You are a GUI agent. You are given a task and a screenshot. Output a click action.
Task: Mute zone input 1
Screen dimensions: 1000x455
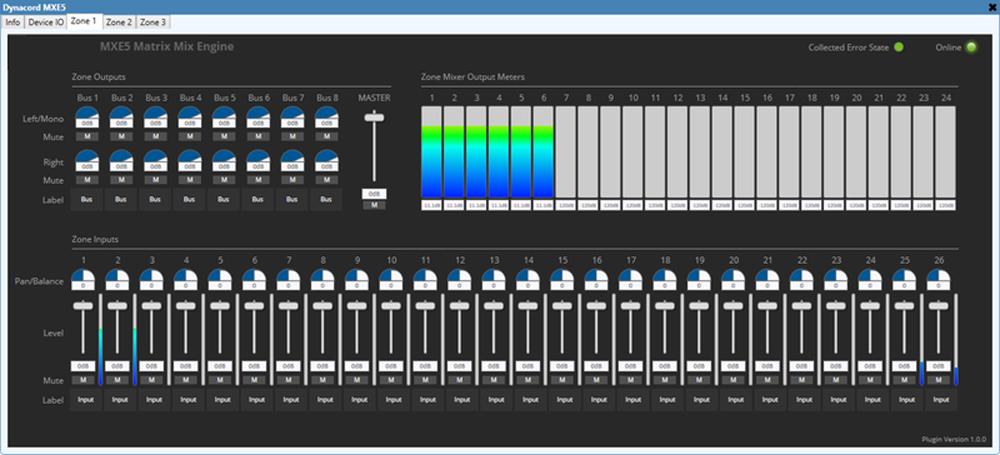click(83, 380)
